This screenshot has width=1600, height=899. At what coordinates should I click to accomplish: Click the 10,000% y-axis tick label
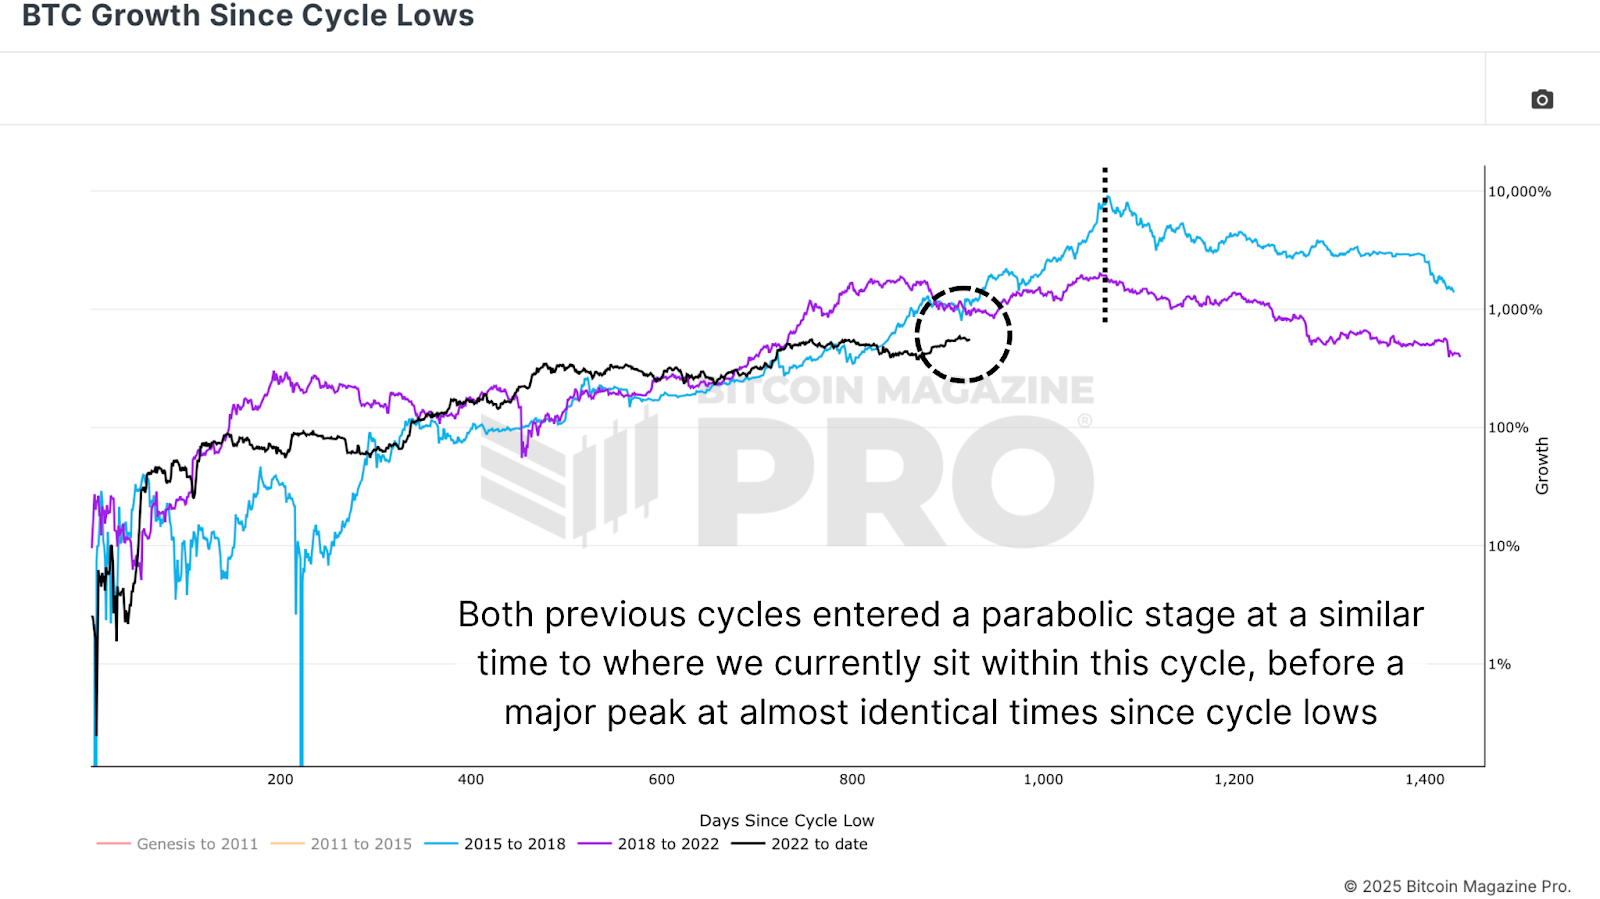pyautogui.click(x=1519, y=191)
